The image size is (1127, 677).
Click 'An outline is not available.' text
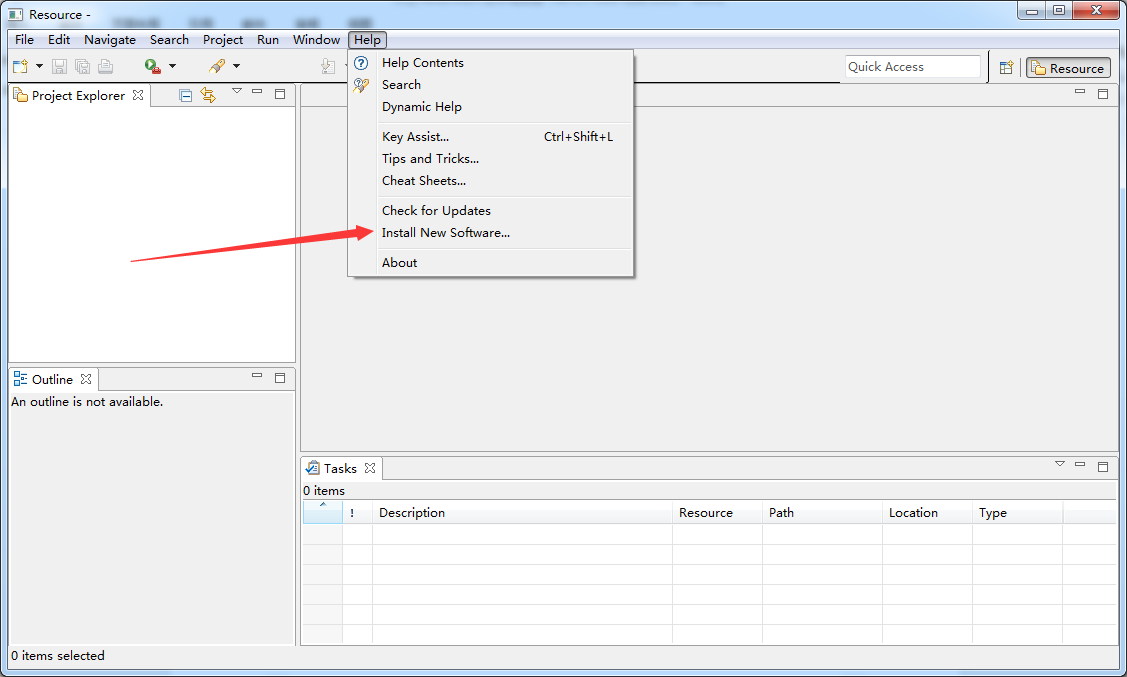[x=87, y=402]
